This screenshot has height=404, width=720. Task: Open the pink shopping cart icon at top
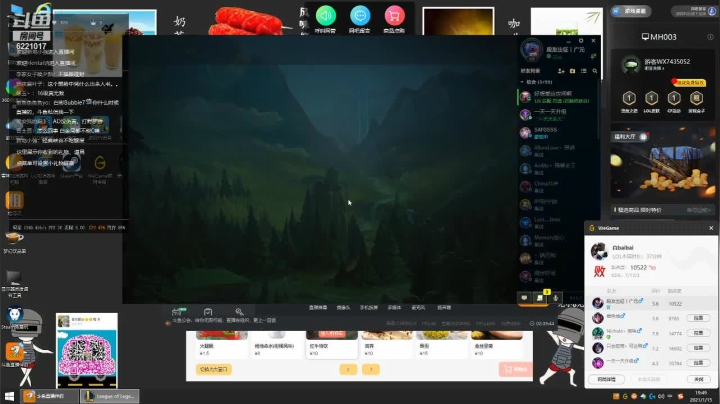pos(394,16)
